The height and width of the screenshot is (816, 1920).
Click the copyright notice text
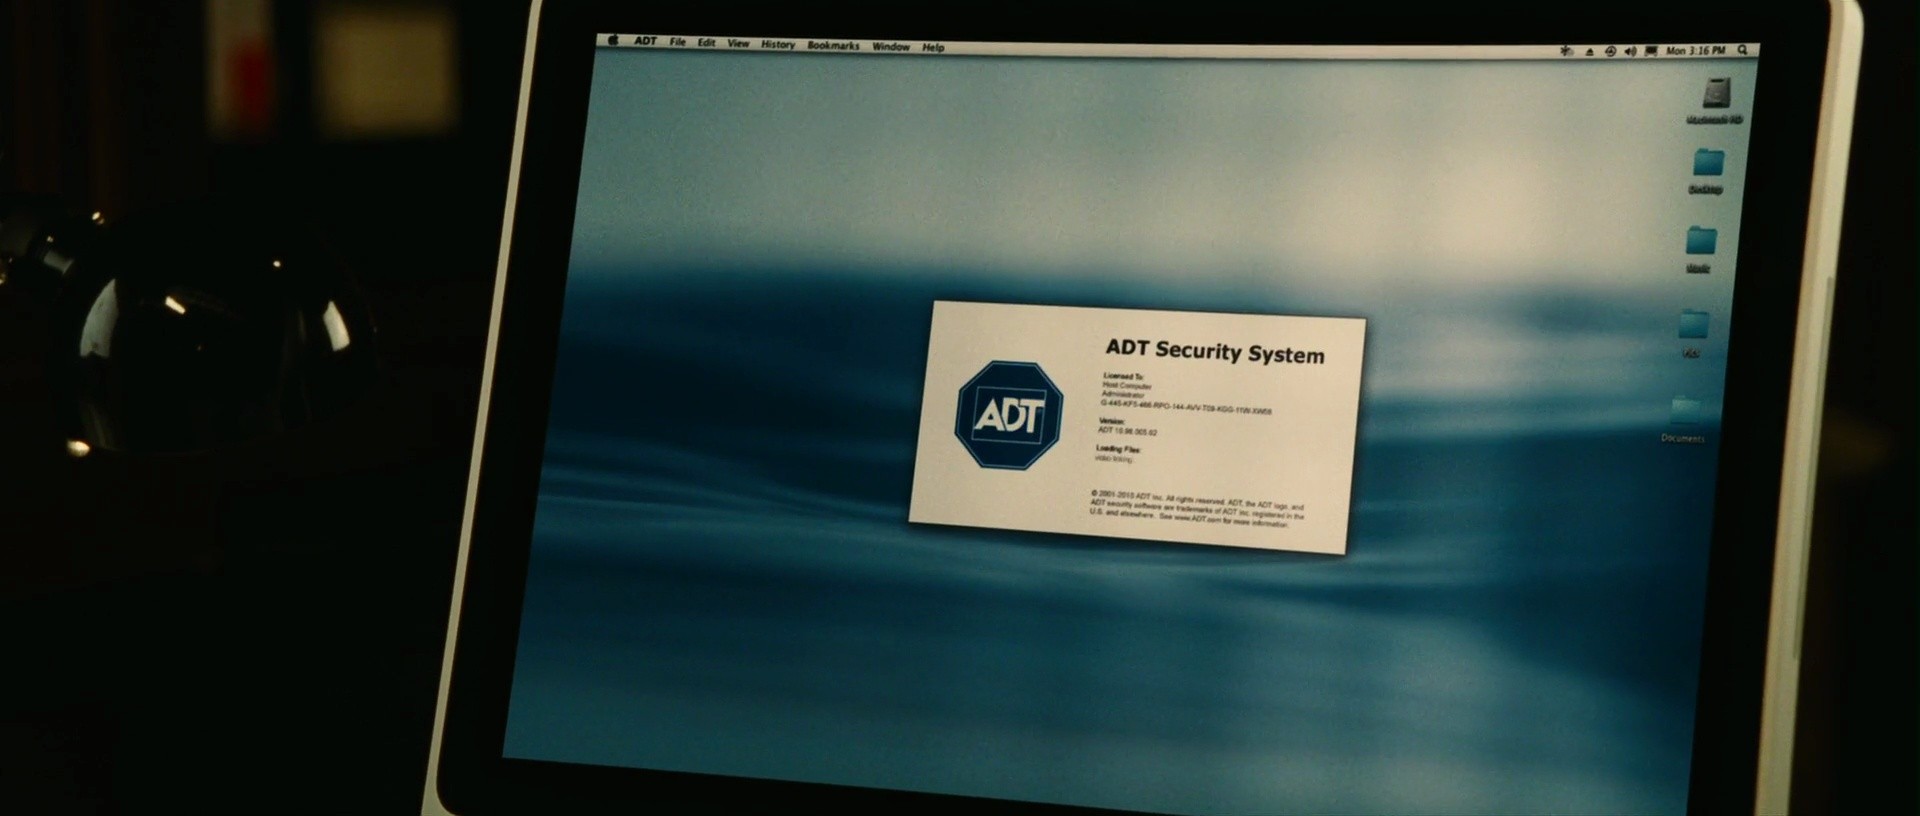tap(1196, 508)
